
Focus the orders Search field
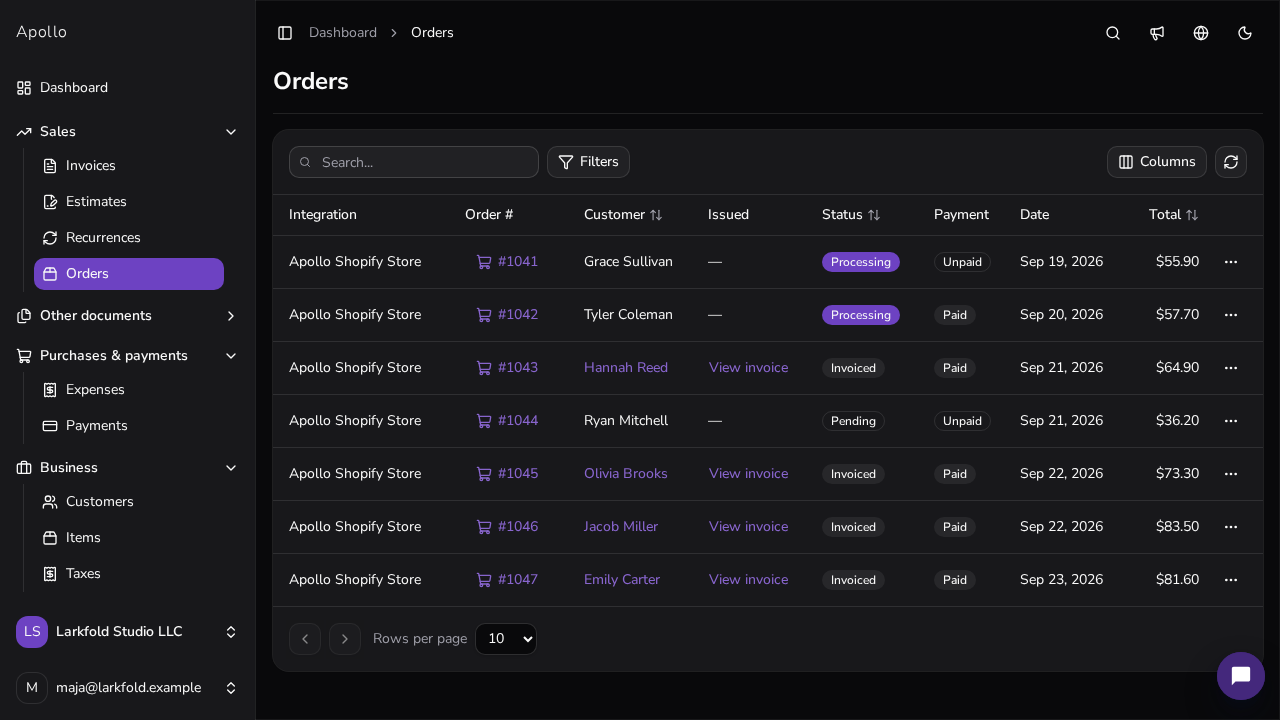(414, 162)
